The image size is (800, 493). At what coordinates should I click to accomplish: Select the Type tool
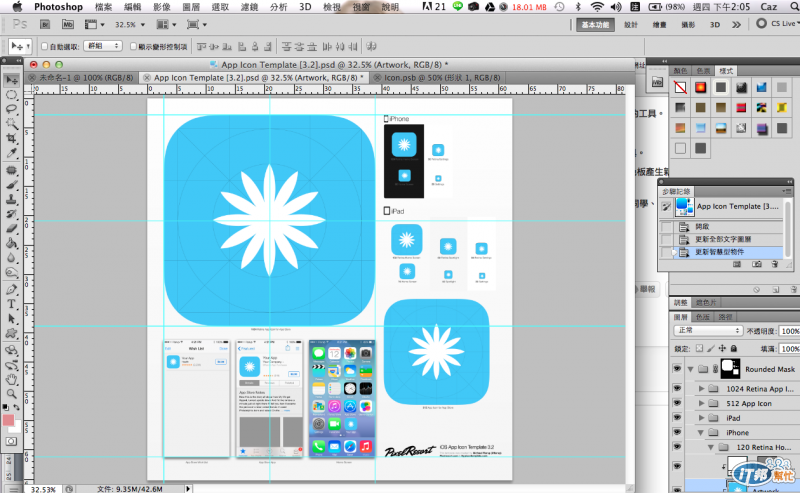(x=11, y=304)
